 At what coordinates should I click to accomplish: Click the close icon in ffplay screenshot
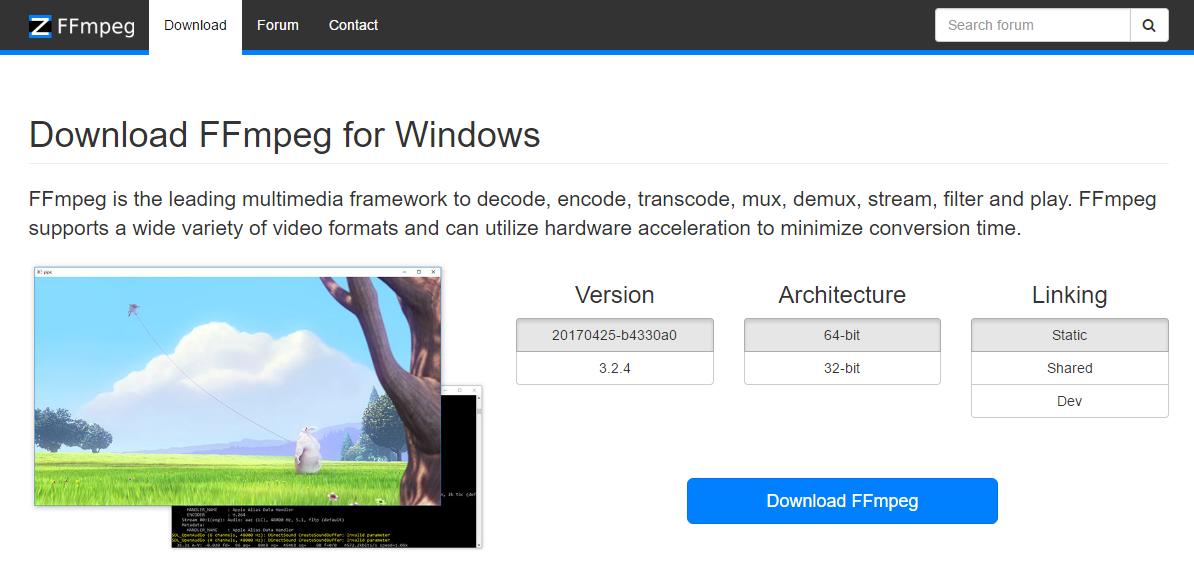pos(433,272)
